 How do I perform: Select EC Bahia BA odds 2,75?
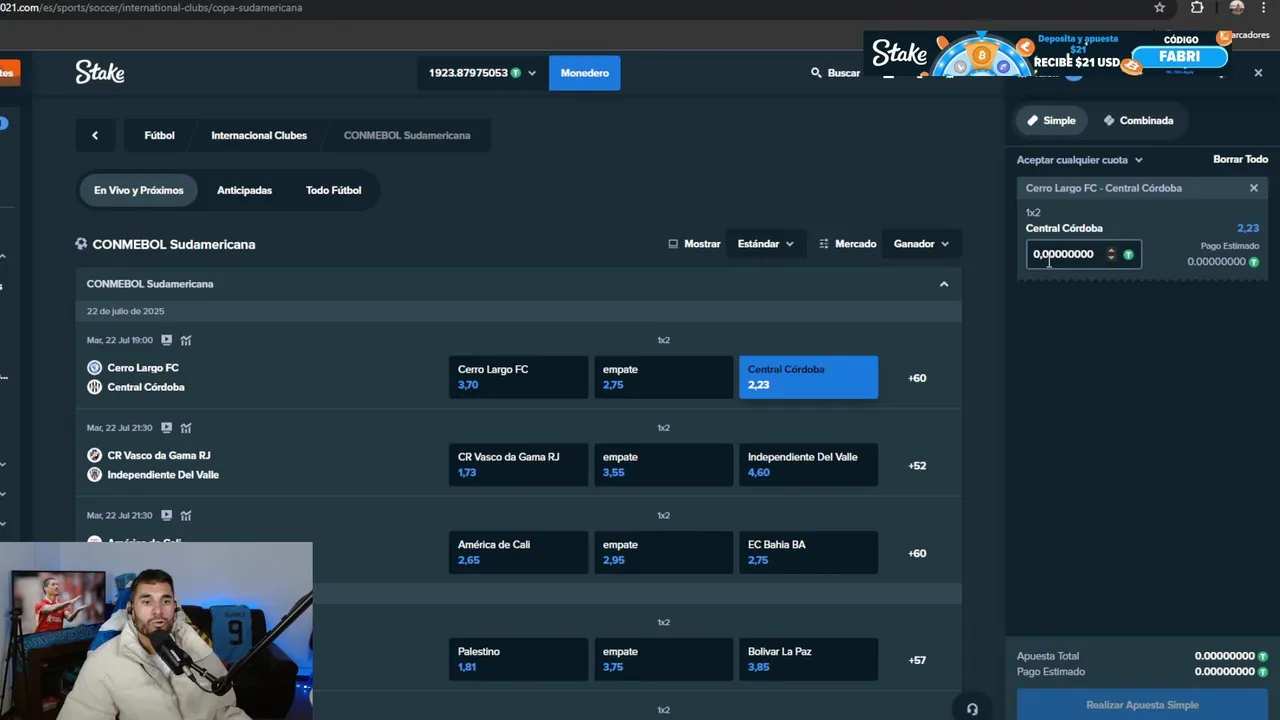(808, 552)
